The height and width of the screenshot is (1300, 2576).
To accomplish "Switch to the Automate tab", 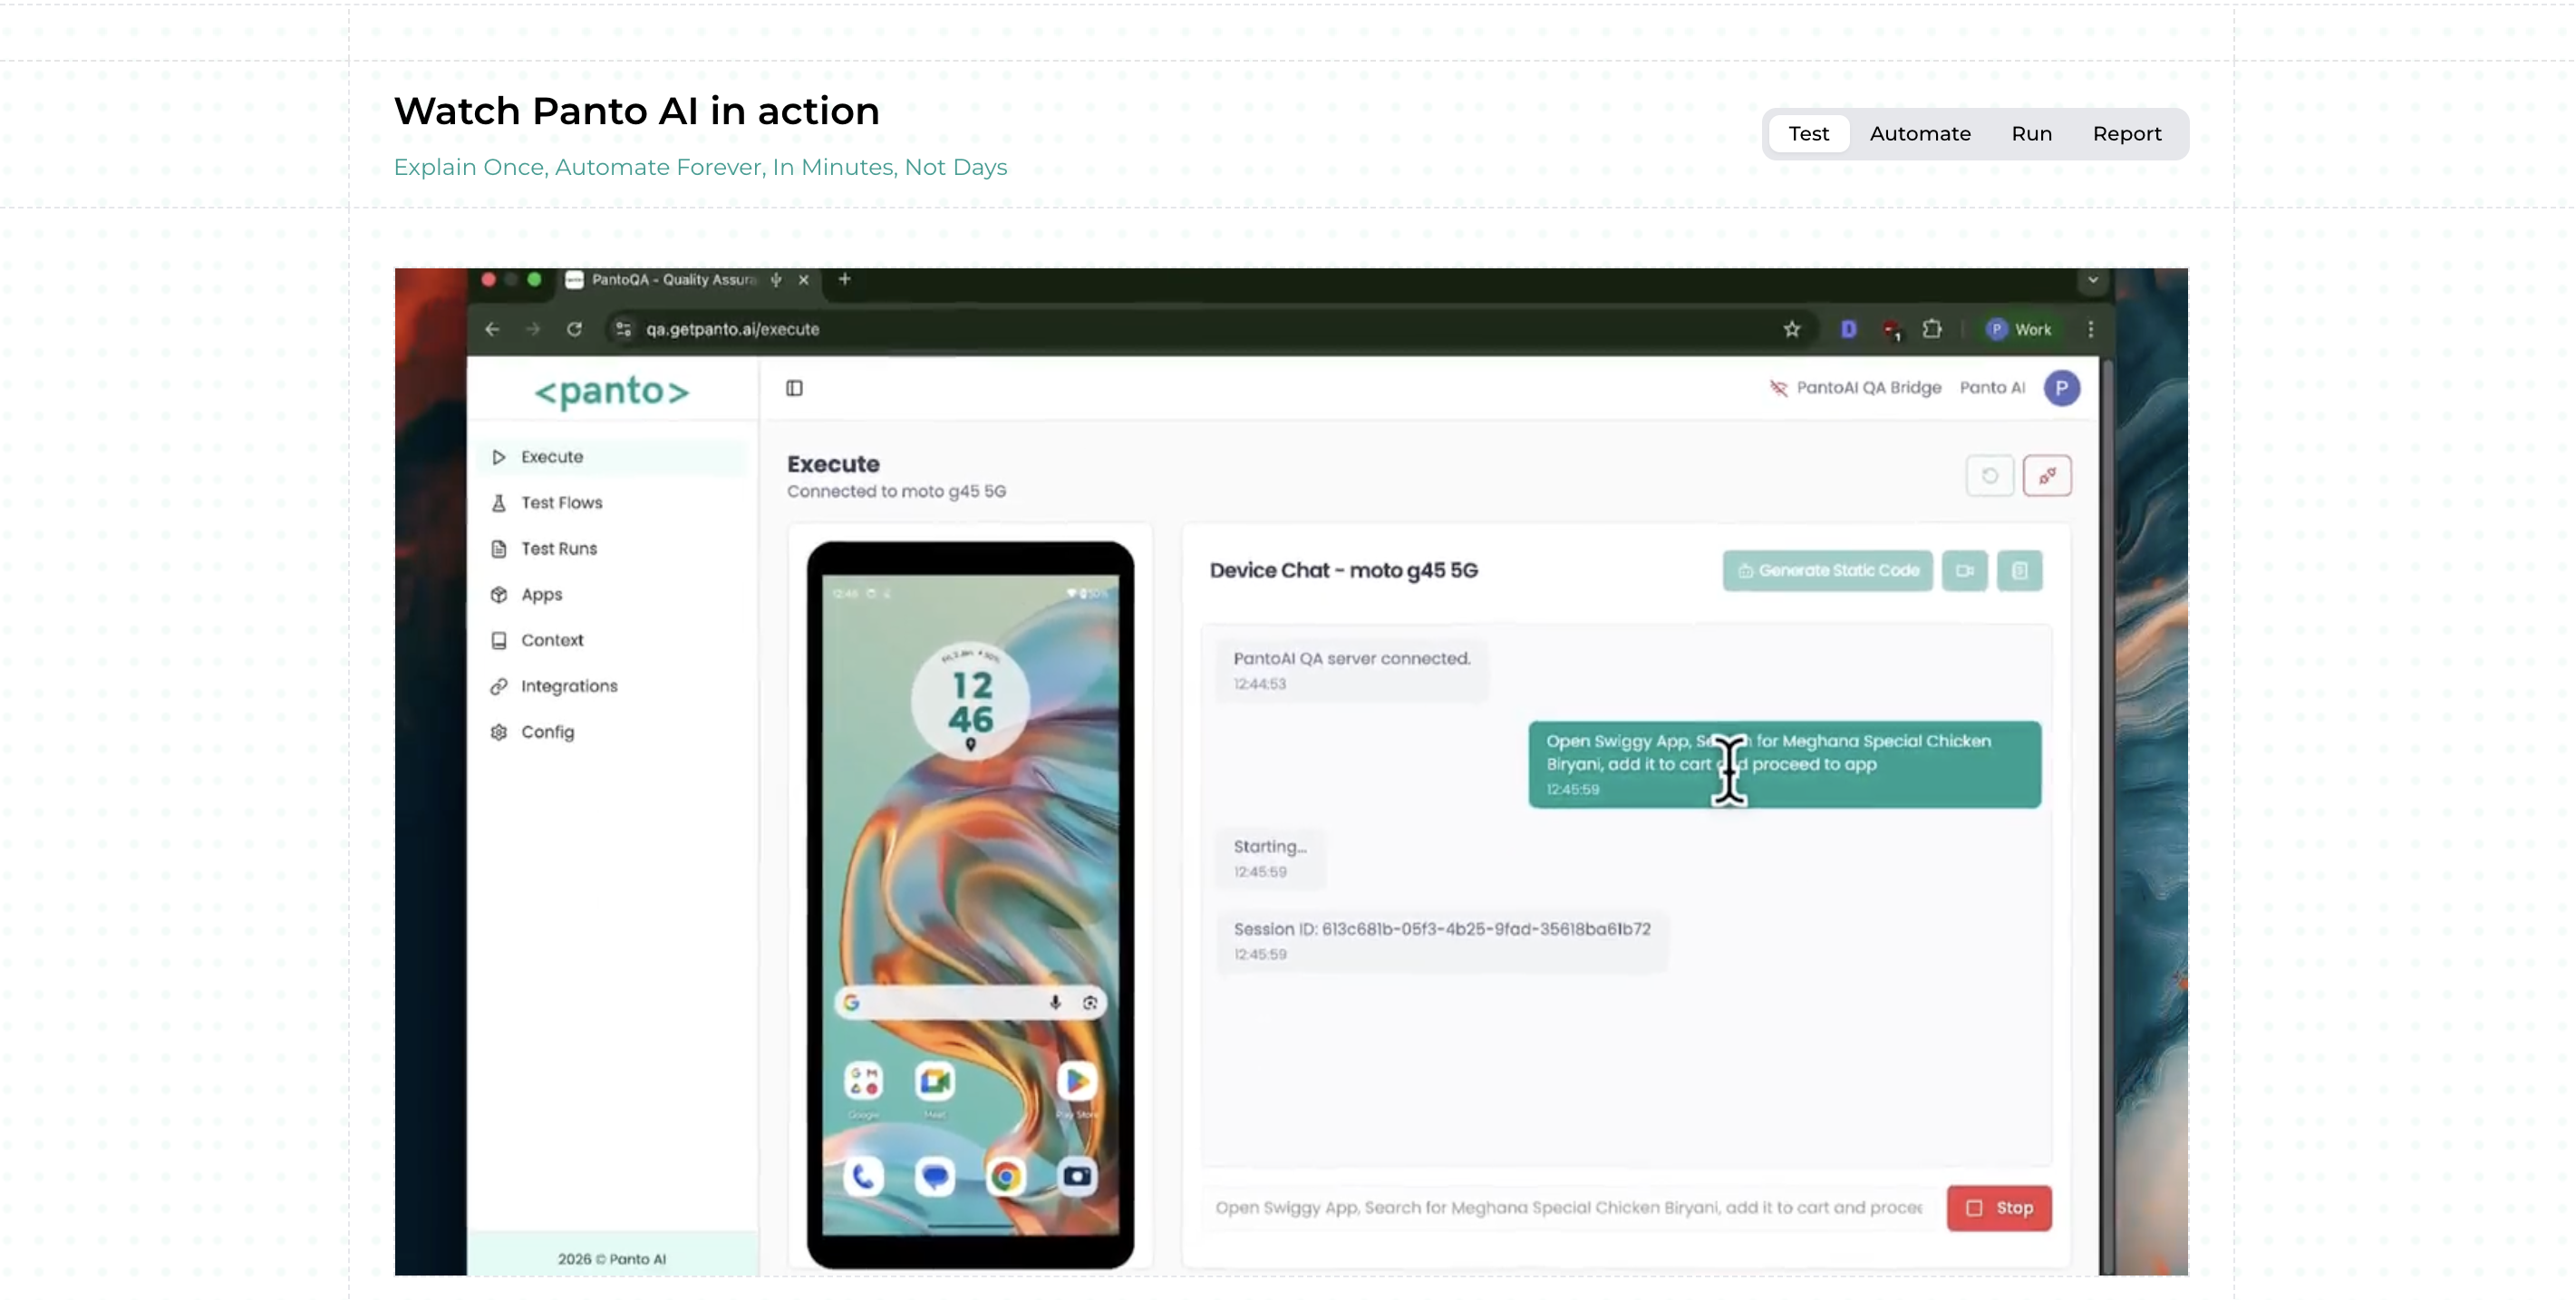I will [x=1919, y=134].
